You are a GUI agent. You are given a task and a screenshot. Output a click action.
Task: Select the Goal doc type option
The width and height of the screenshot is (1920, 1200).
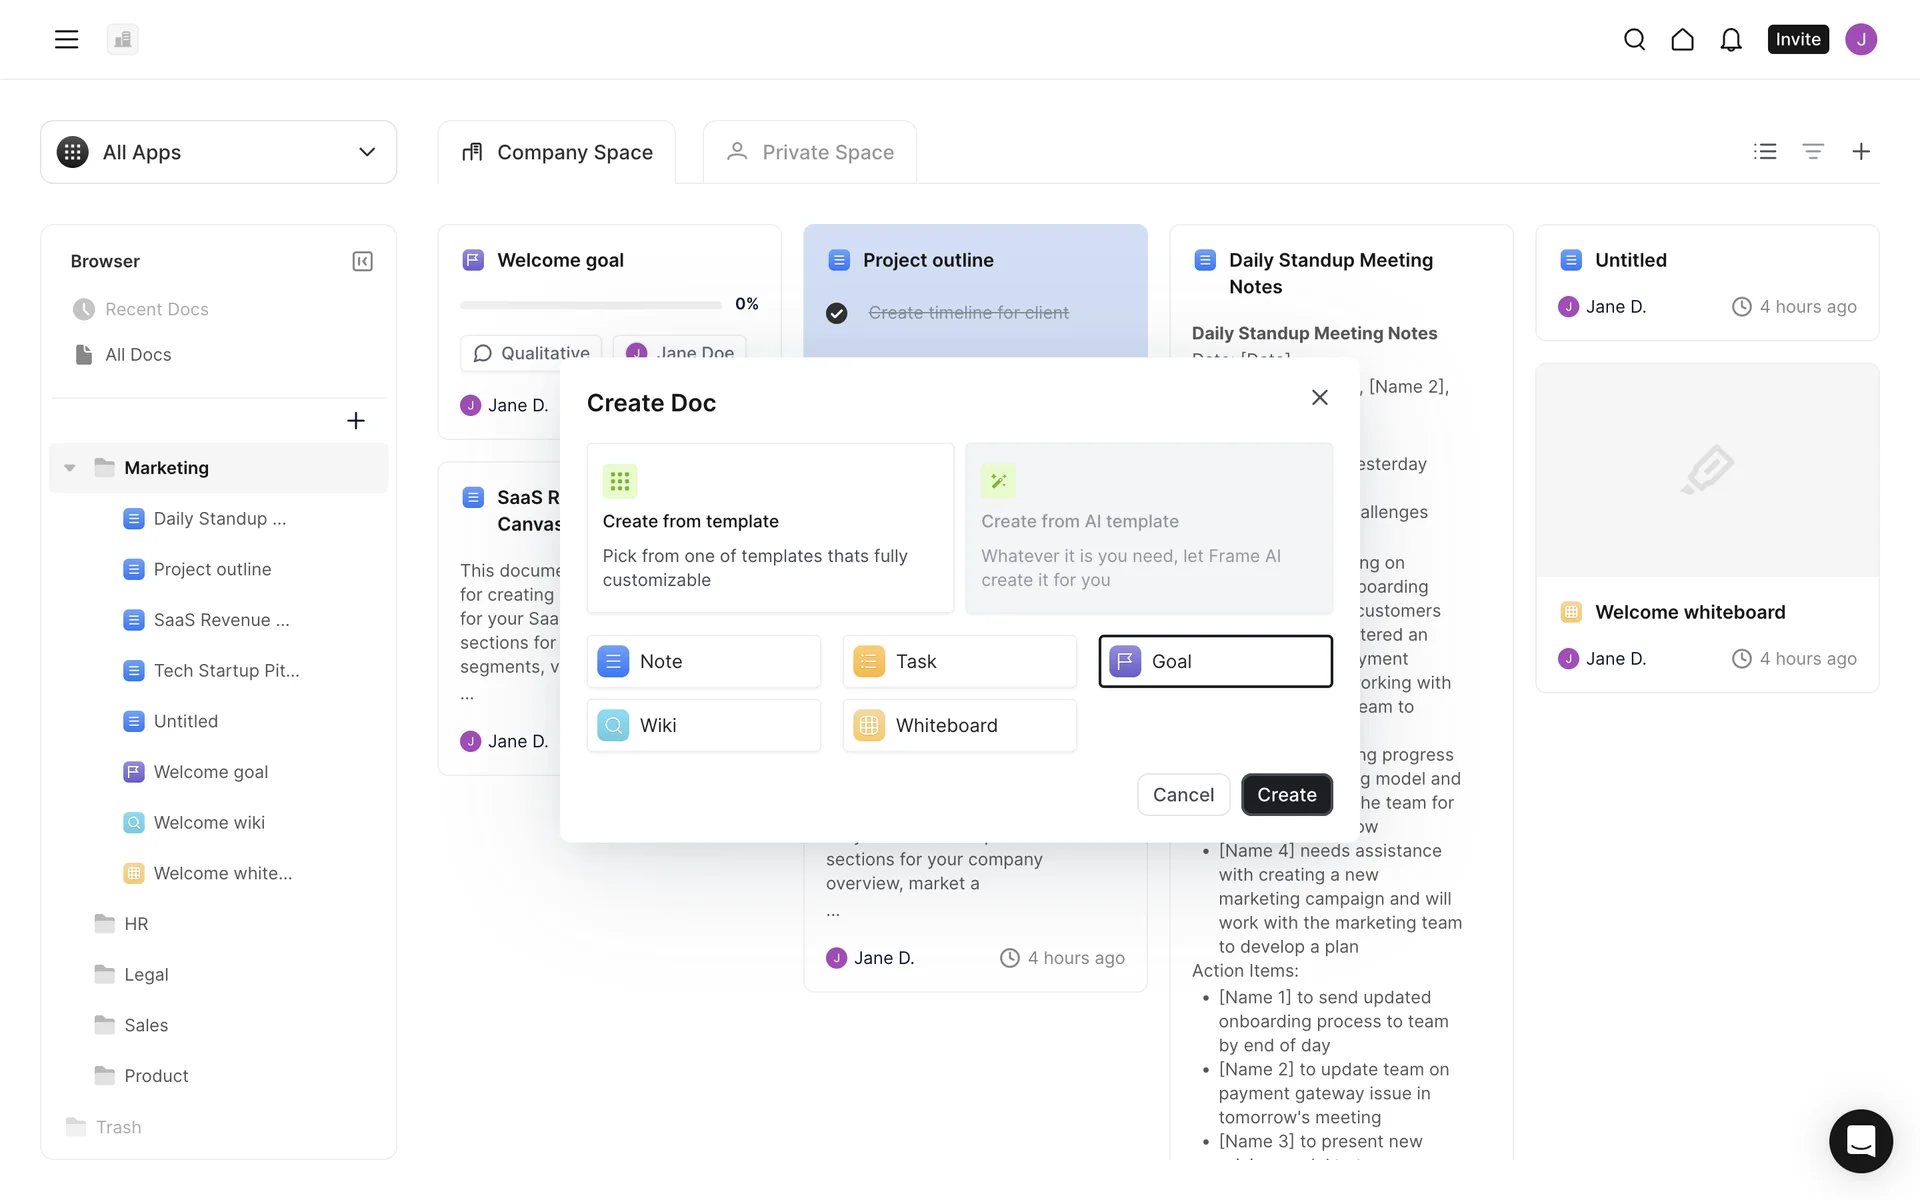click(x=1215, y=661)
